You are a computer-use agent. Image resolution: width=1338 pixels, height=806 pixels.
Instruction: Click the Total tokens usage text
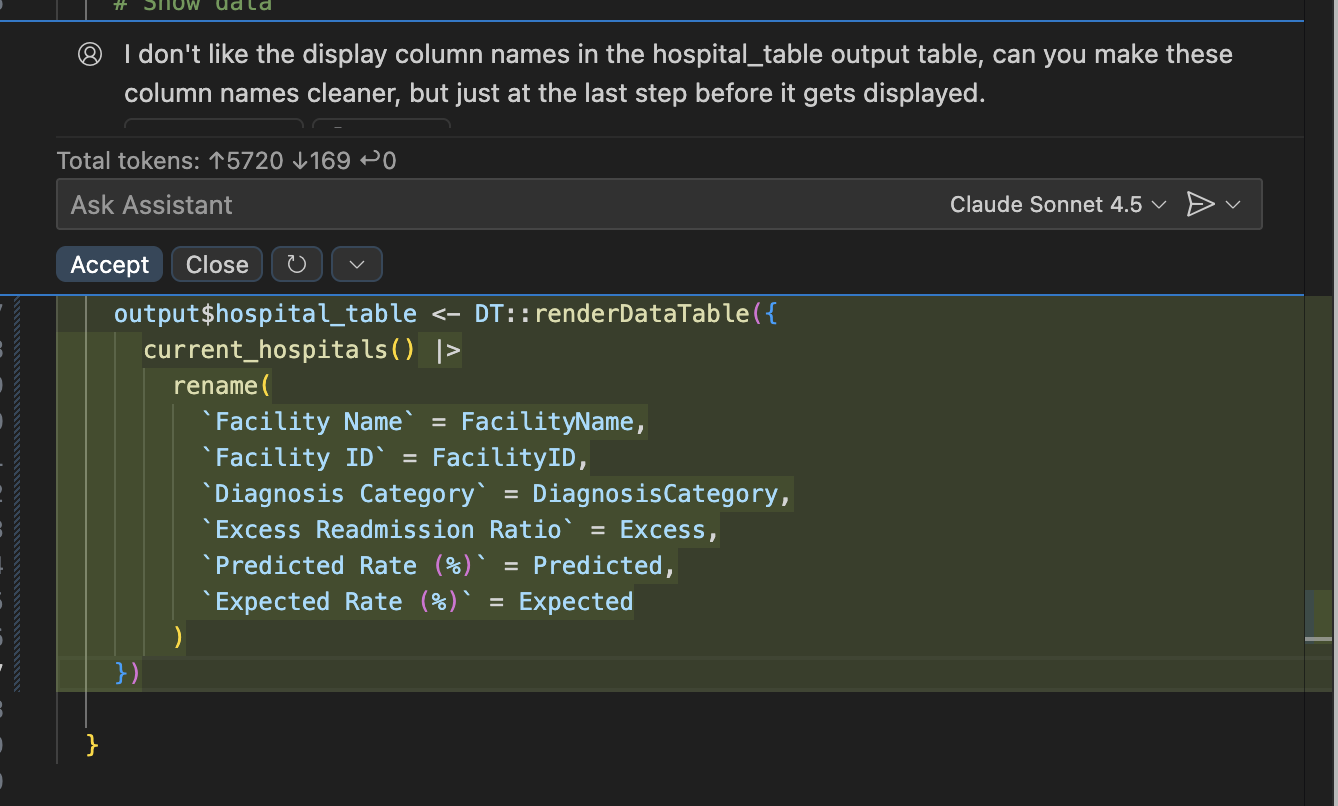point(226,160)
